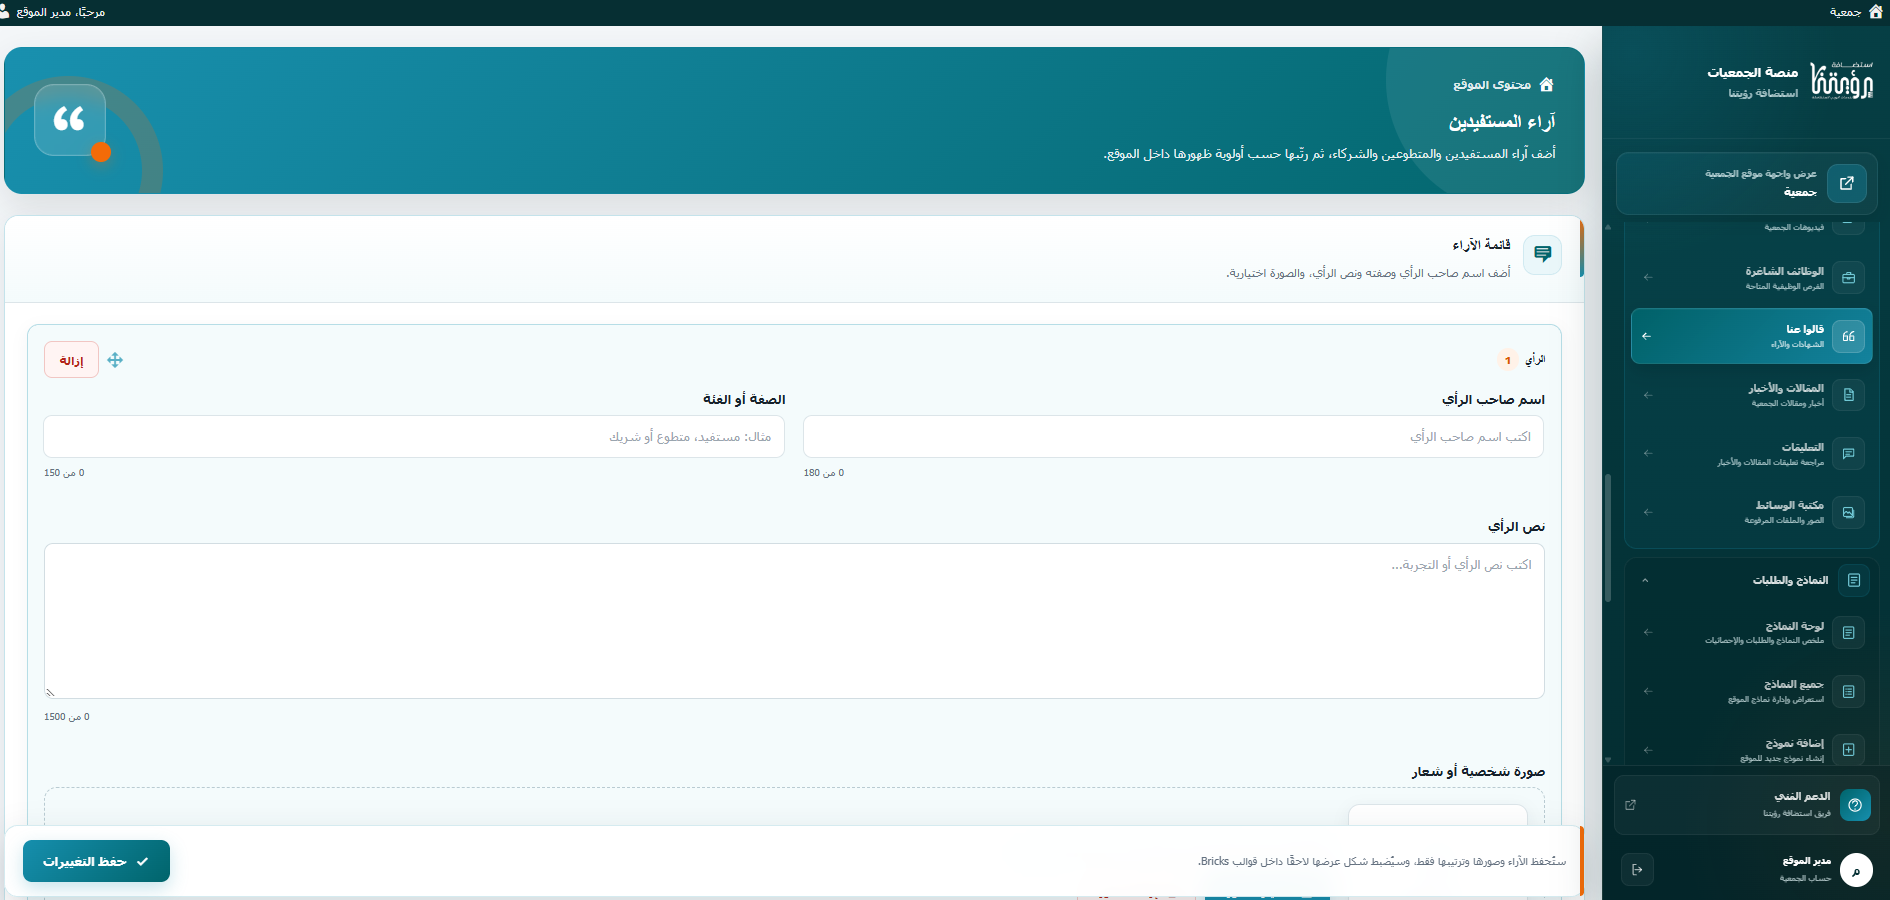This screenshot has height=900, width=1890.
Task: Open the التعليقات comments icon
Action: [x=1848, y=453]
